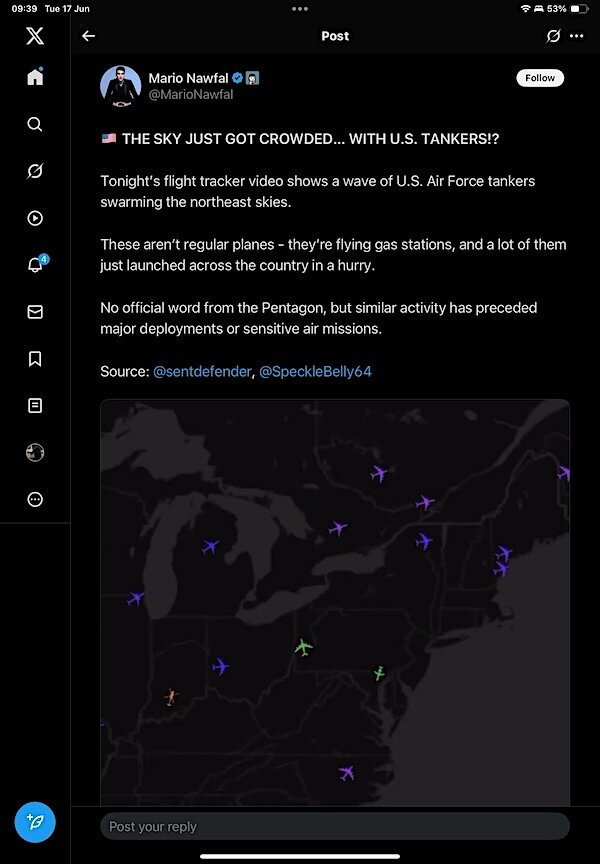The image size is (600, 864).
Task: Open Grok from the sidebar
Action: coord(35,171)
